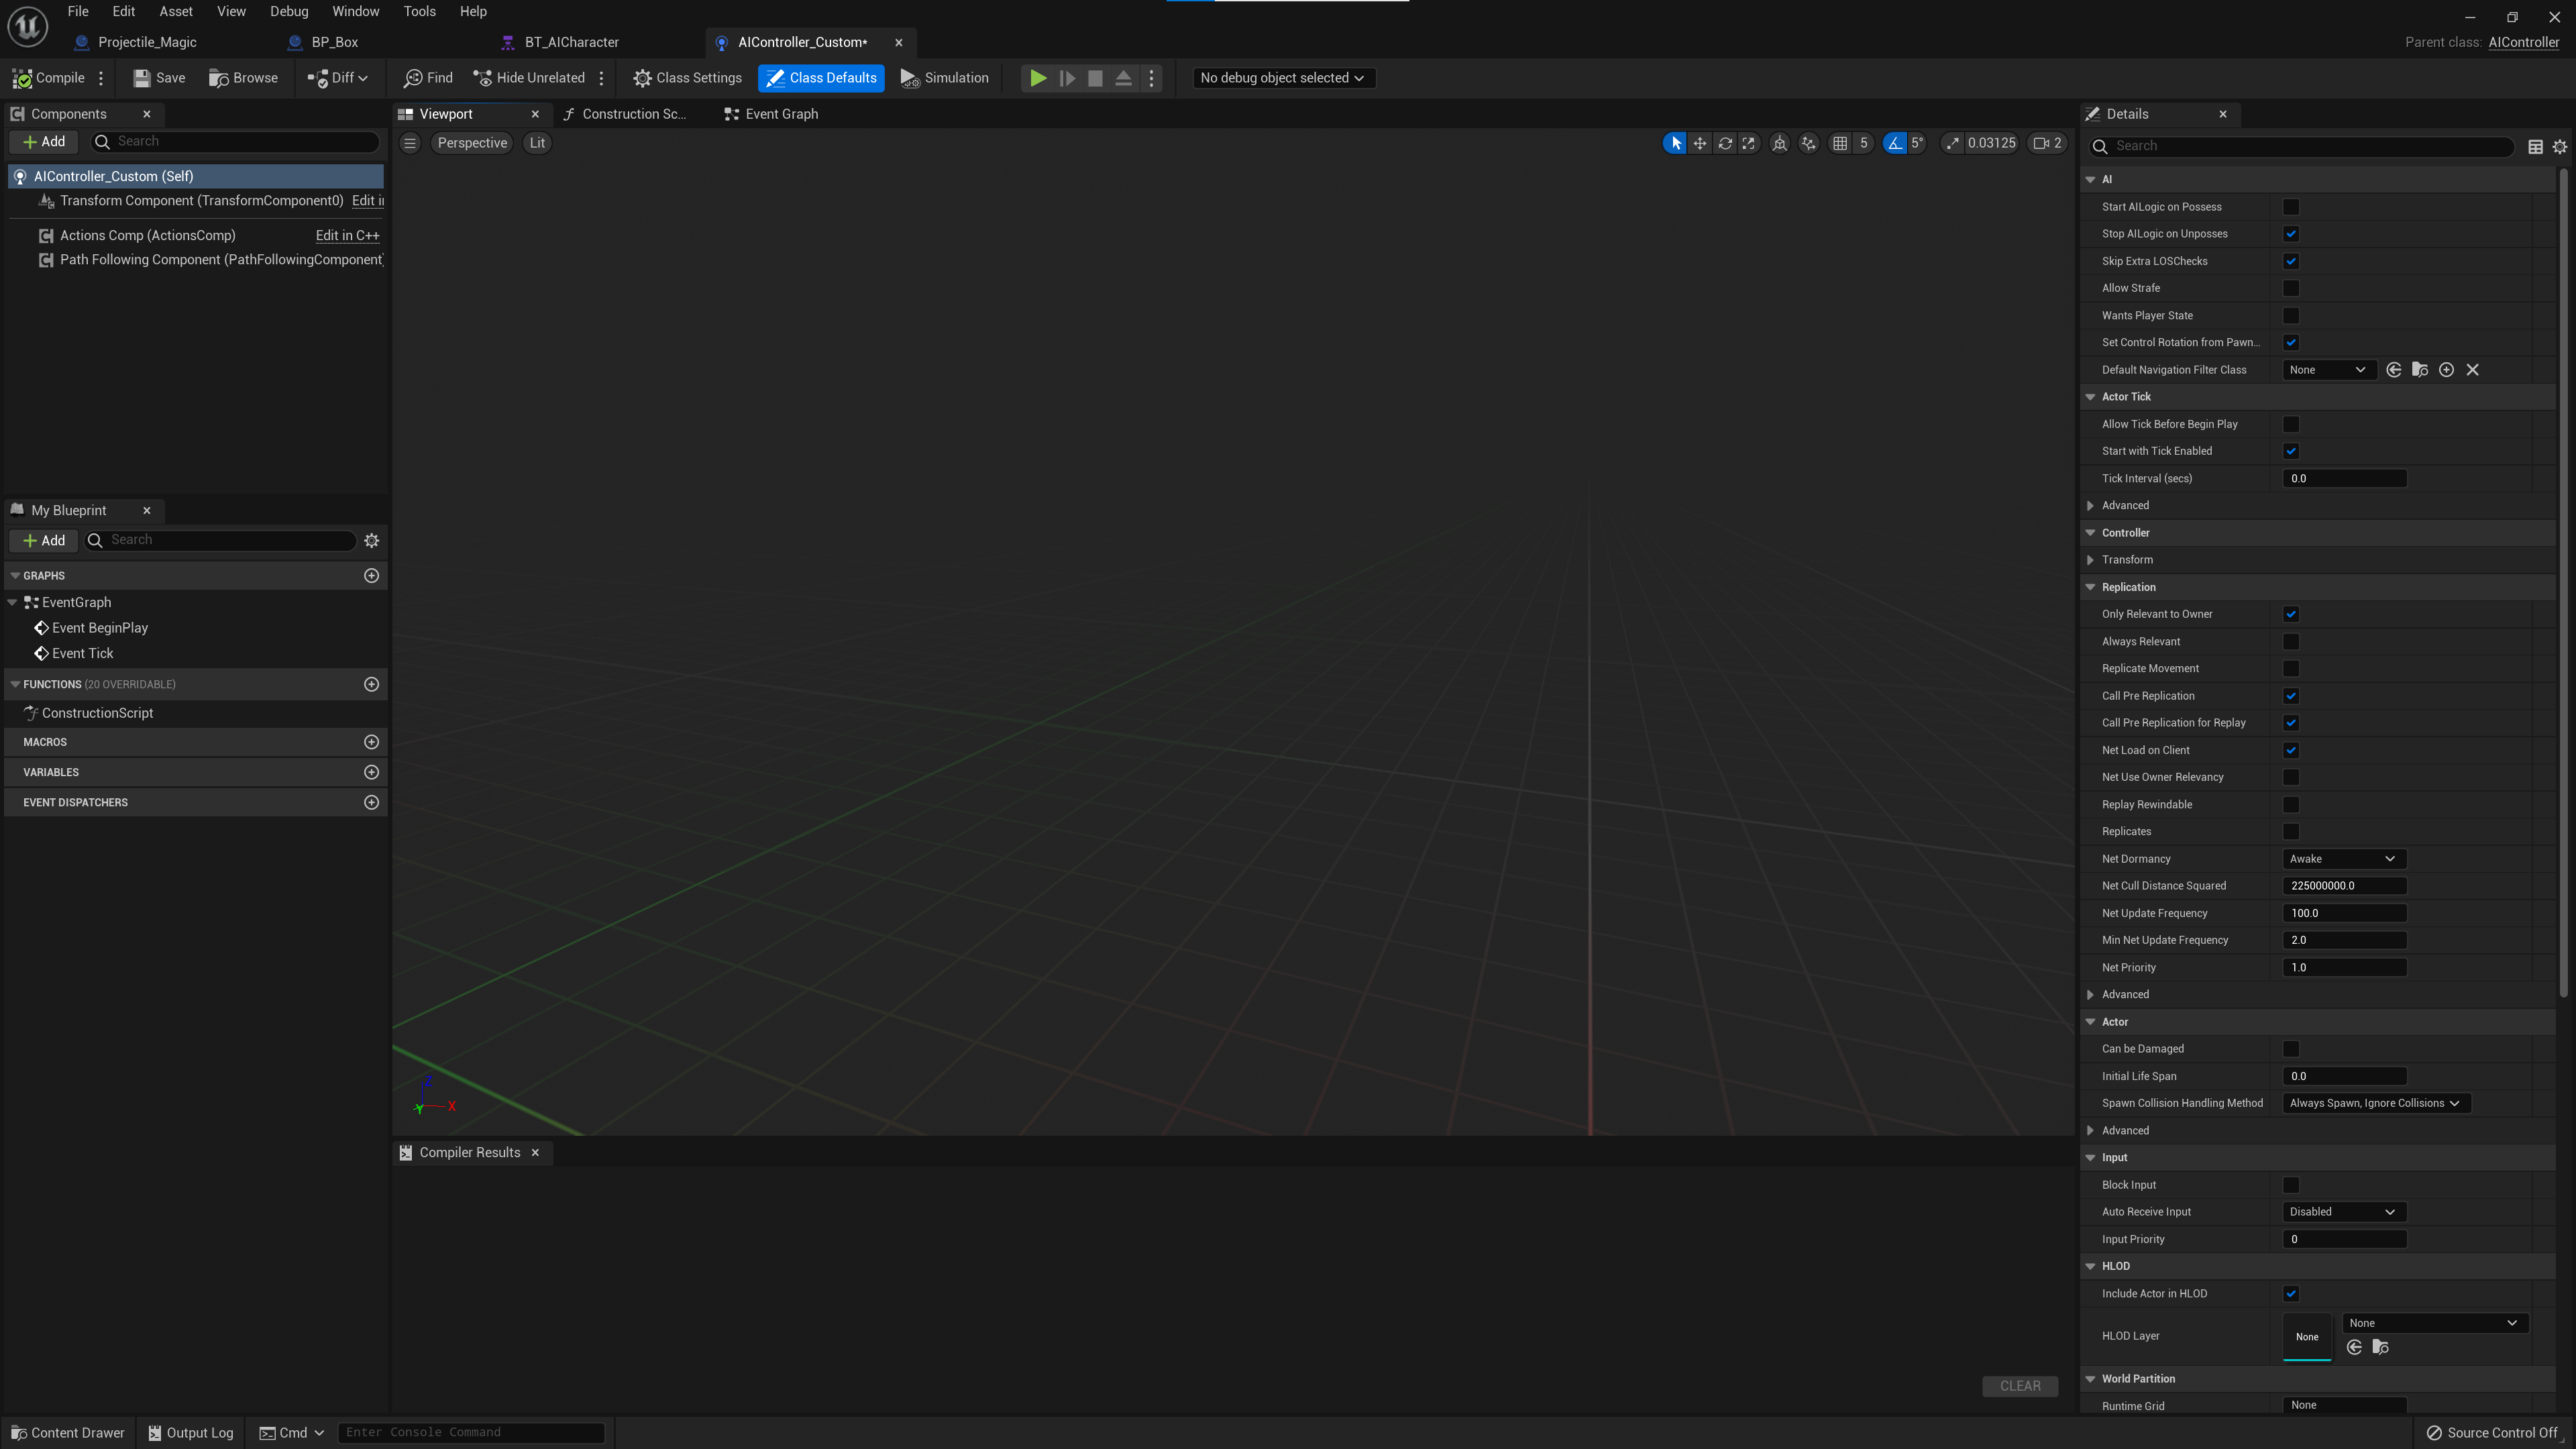Toggle surface snapping in viewport
Viewport: 2576px width, 1449px height.
coord(1809,143)
